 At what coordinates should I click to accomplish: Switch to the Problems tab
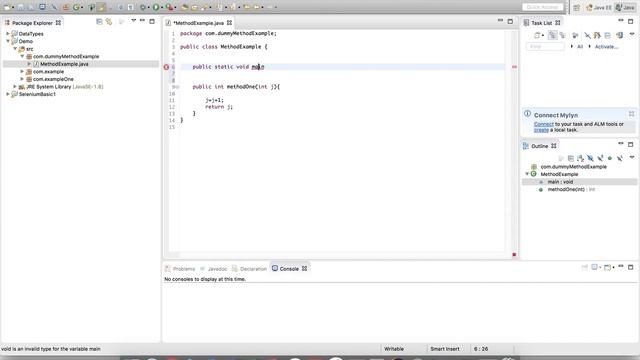click(x=180, y=269)
